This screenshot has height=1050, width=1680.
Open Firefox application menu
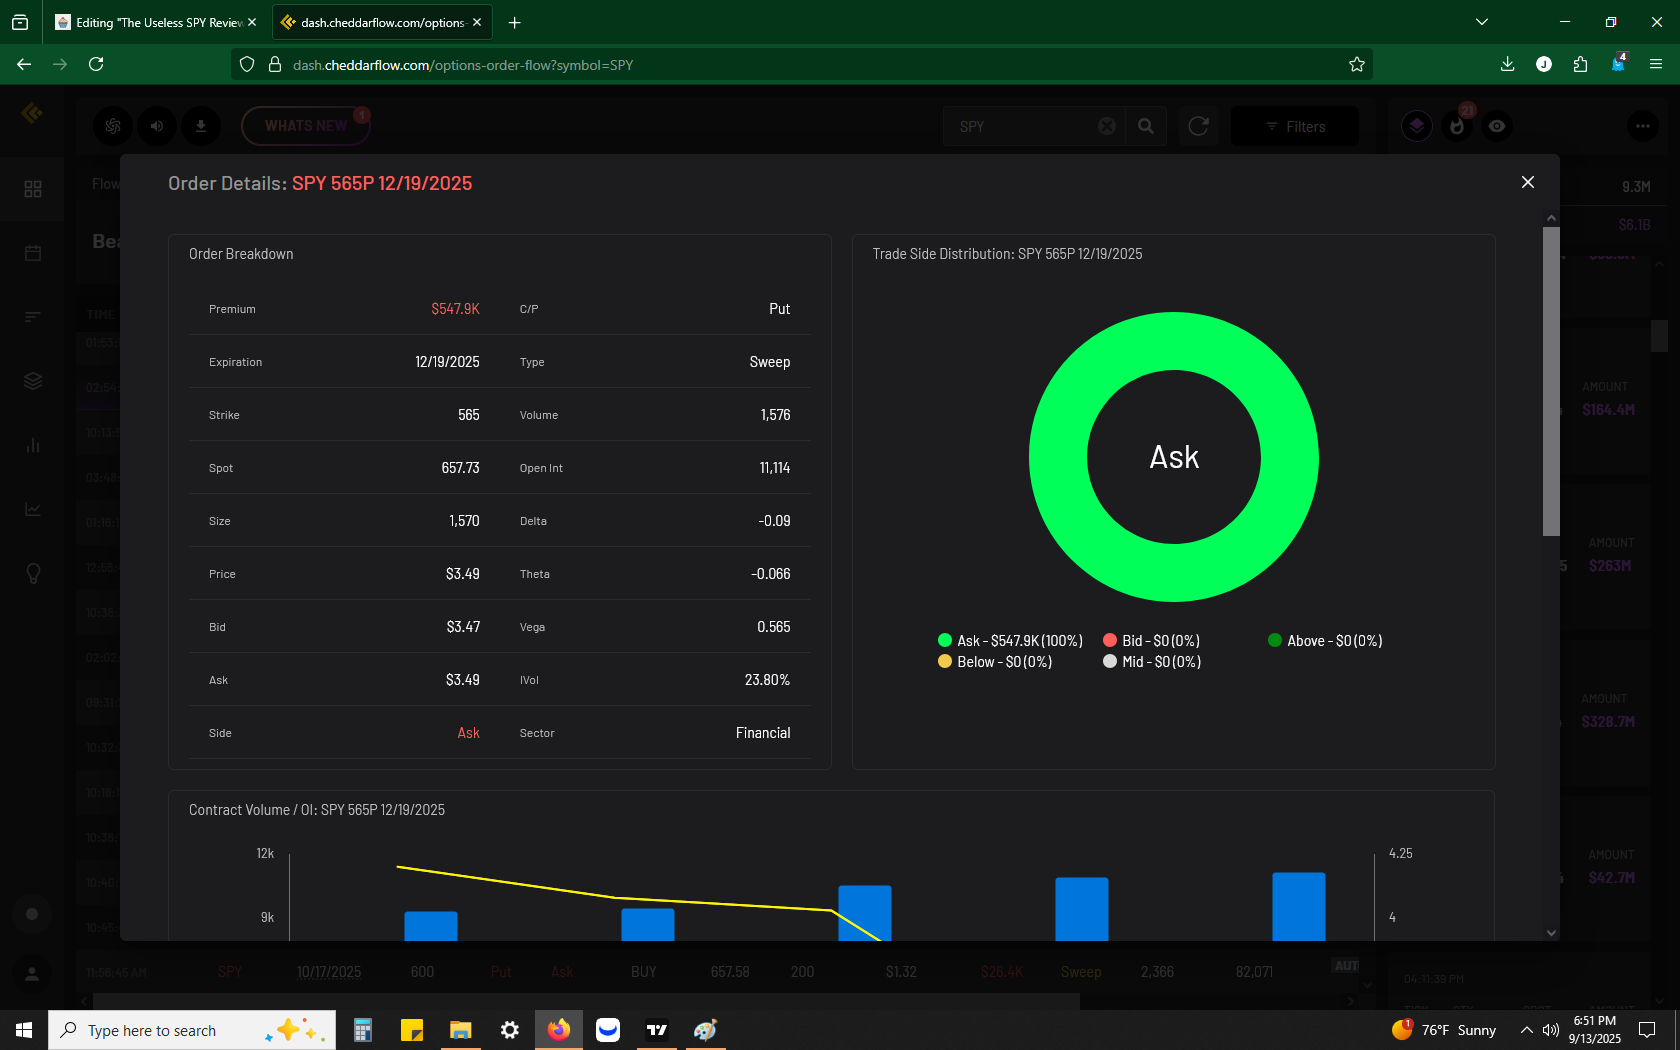1656,64
